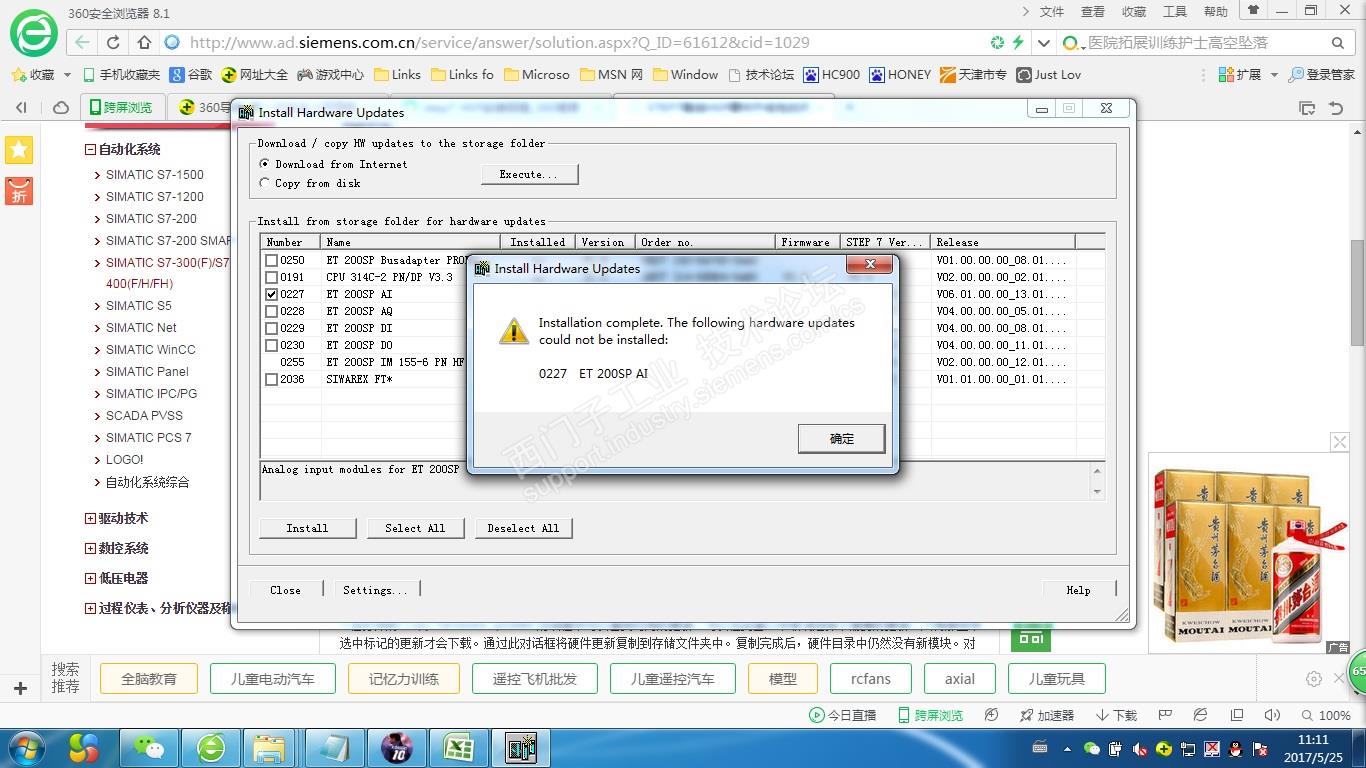Screen dimensions: 1366x768
Task: Click the browser page vertical scrollbar
Action: 1357,293
